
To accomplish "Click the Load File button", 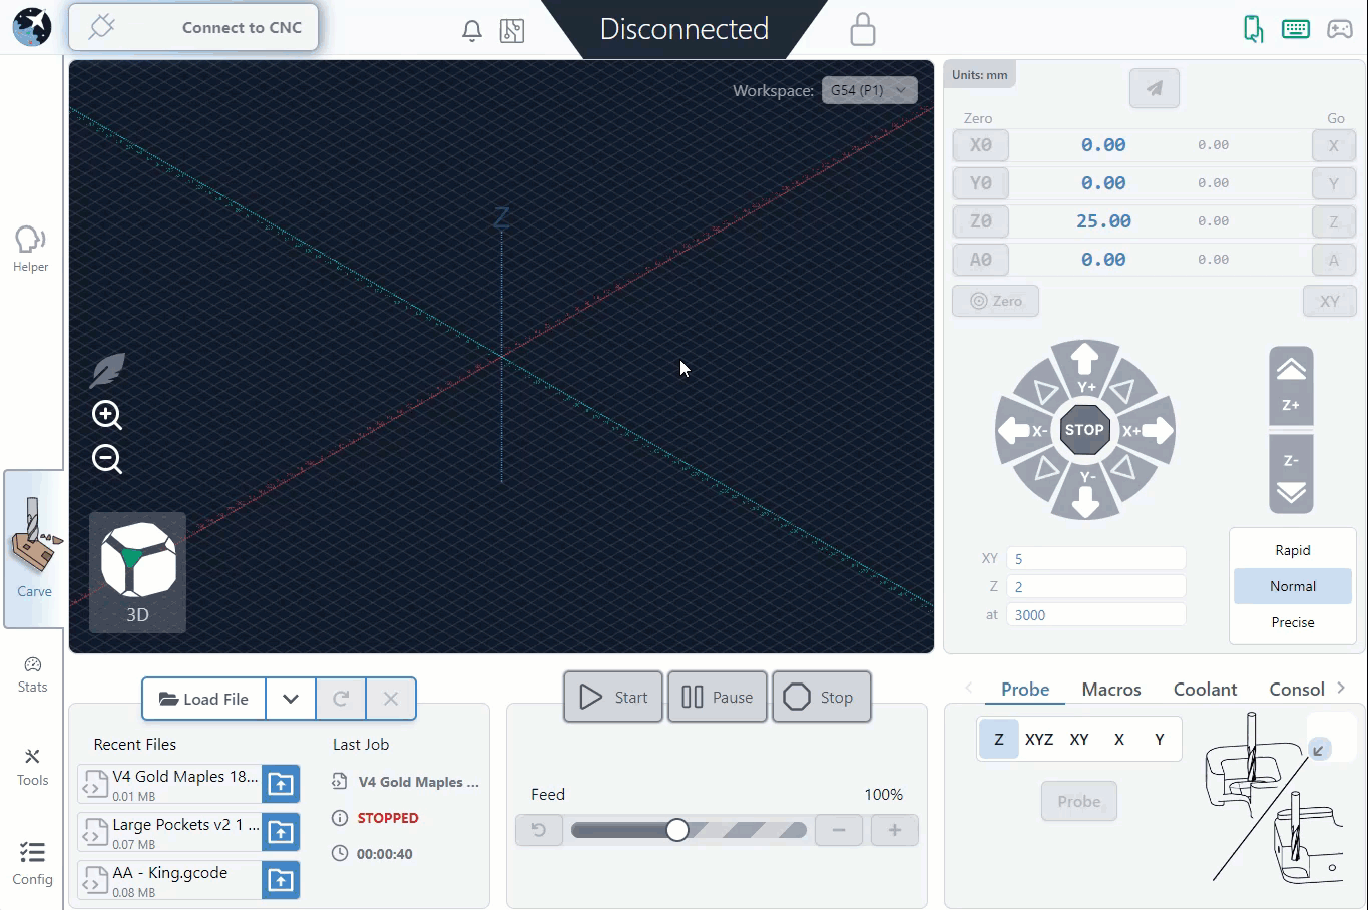I will coord(204,699).
